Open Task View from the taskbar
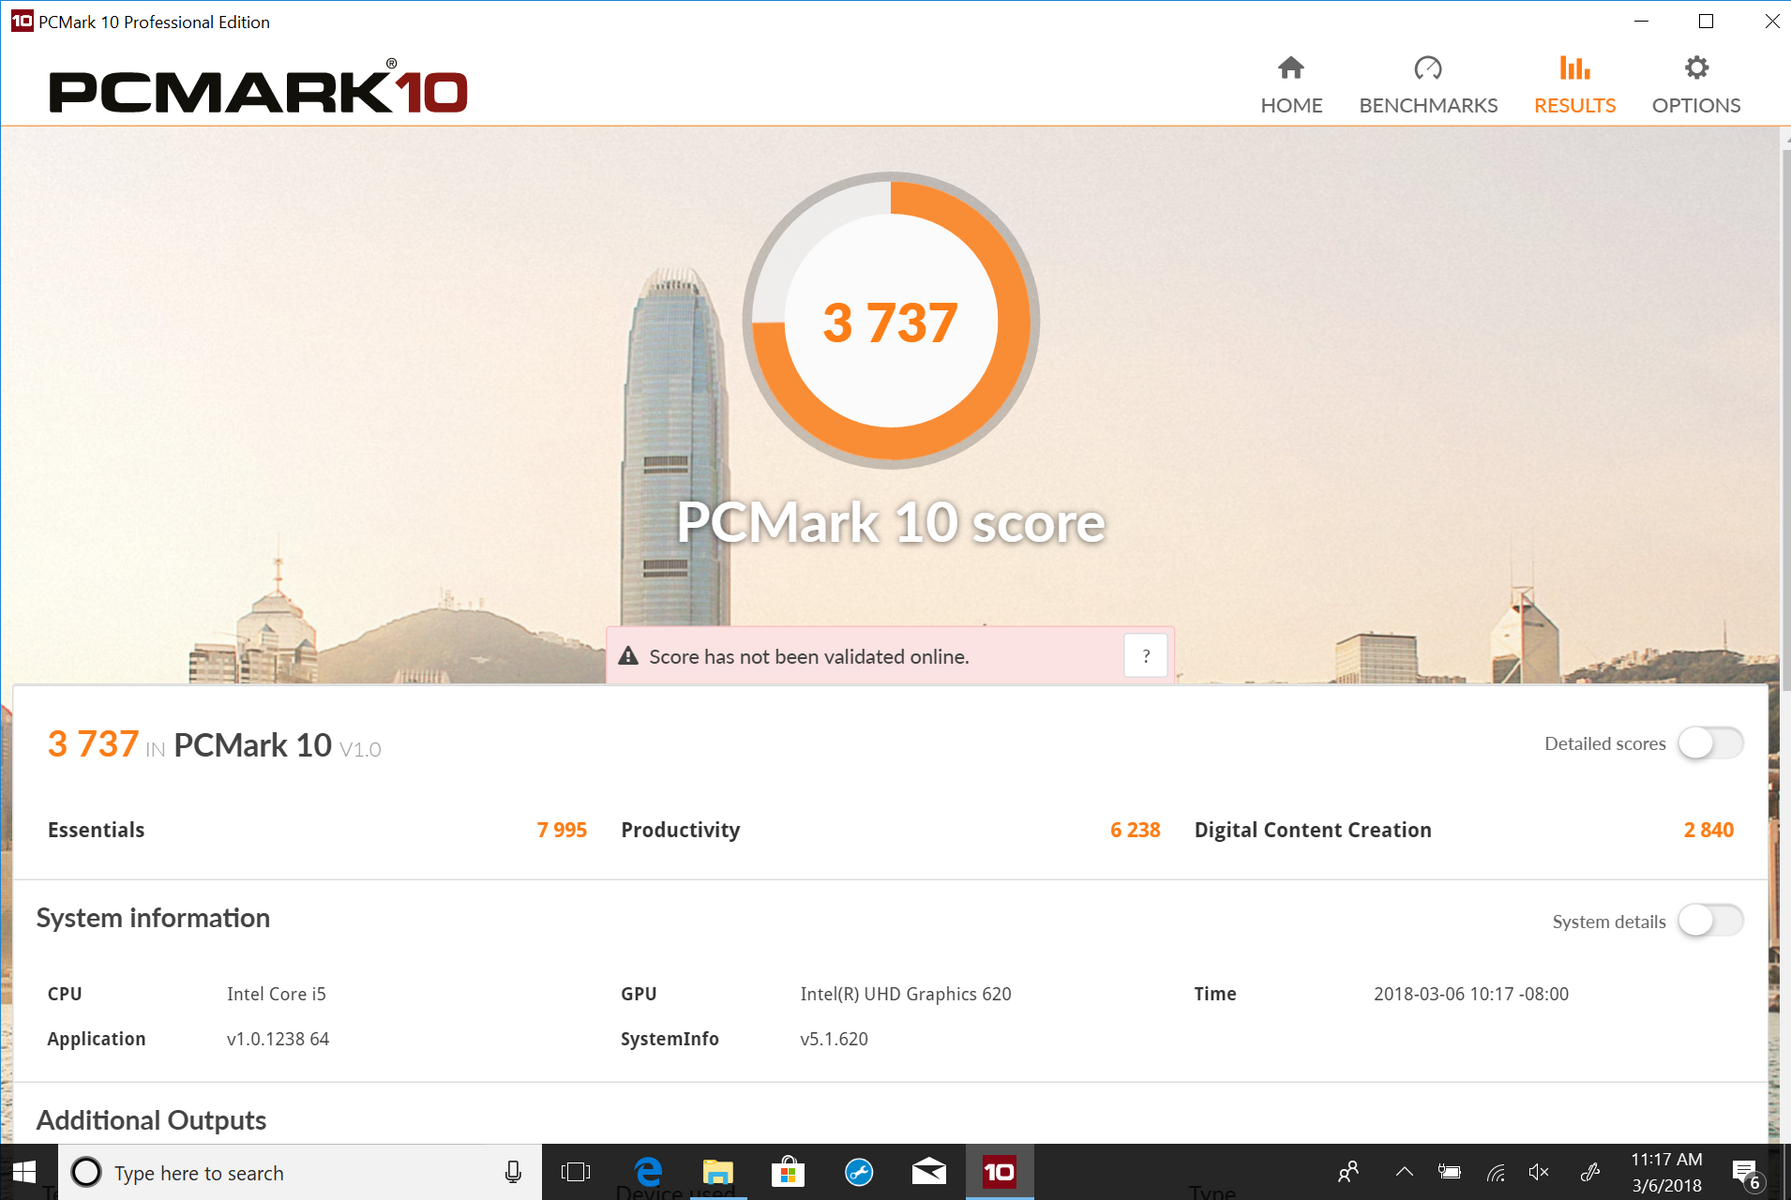Viewport: 1791px width, 1200px height. [576, 1172]
